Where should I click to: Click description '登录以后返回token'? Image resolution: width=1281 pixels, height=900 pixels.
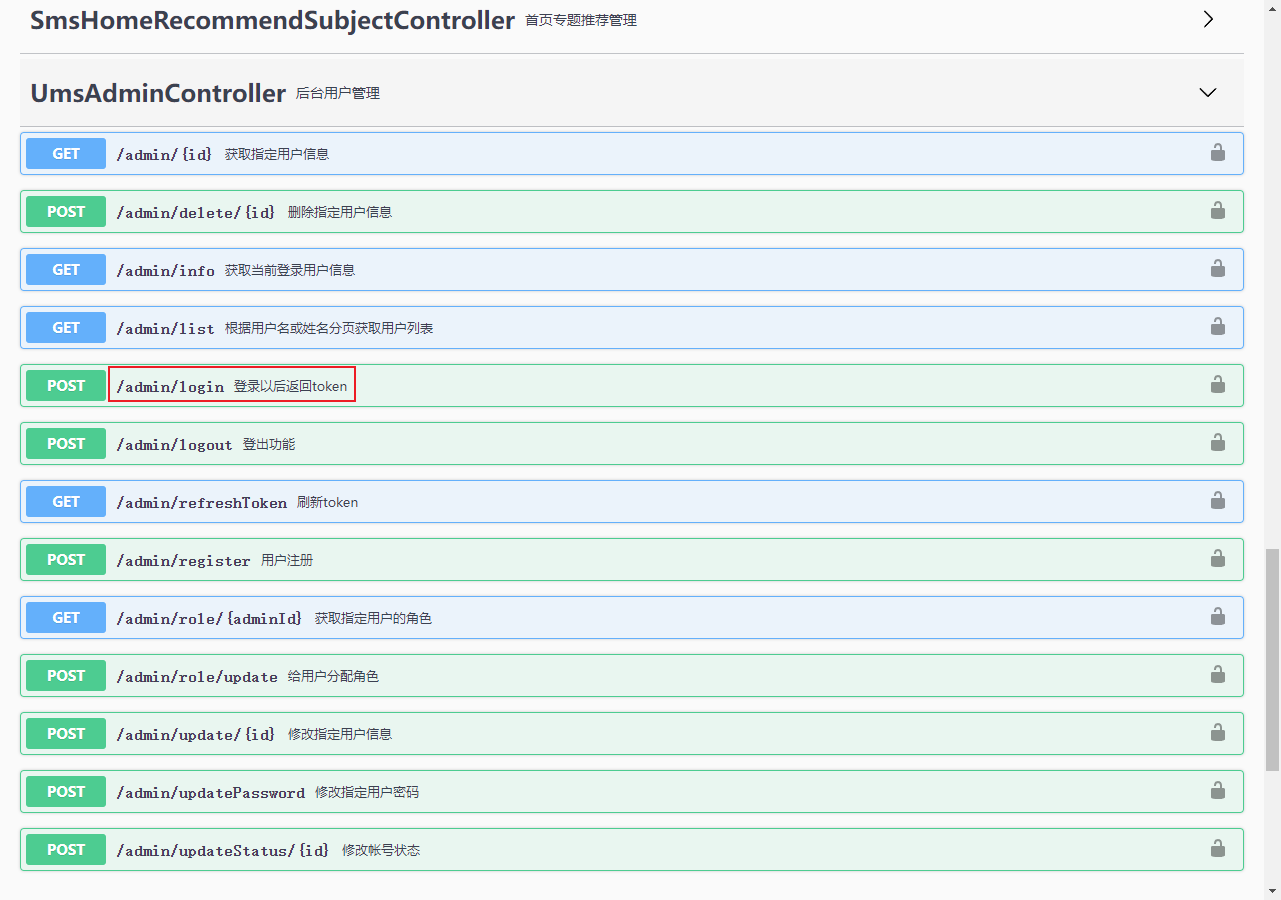coord(290,386)
